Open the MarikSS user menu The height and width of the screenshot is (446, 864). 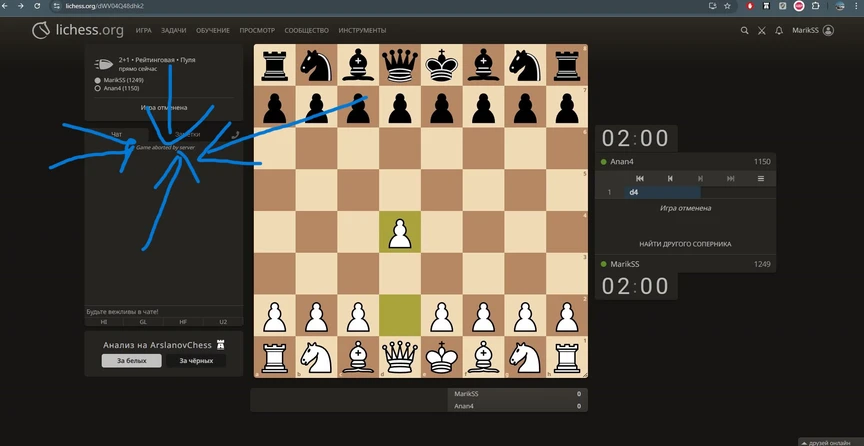pos(812,31)
